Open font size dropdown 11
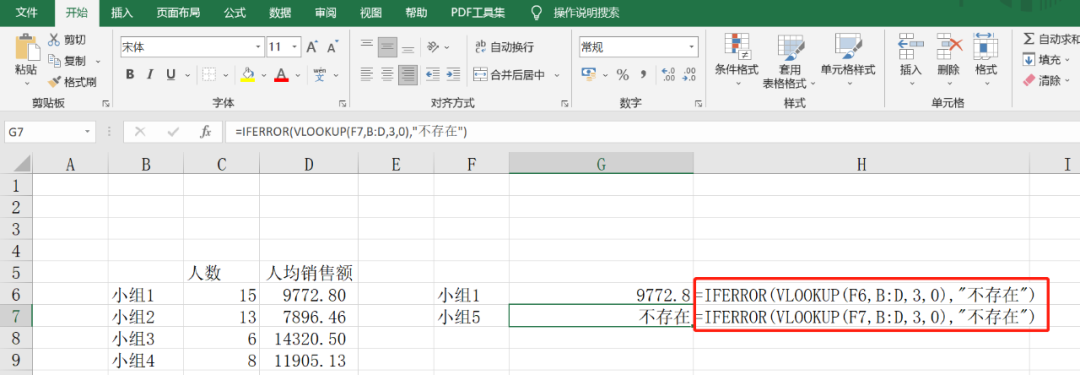 [295, 47]
